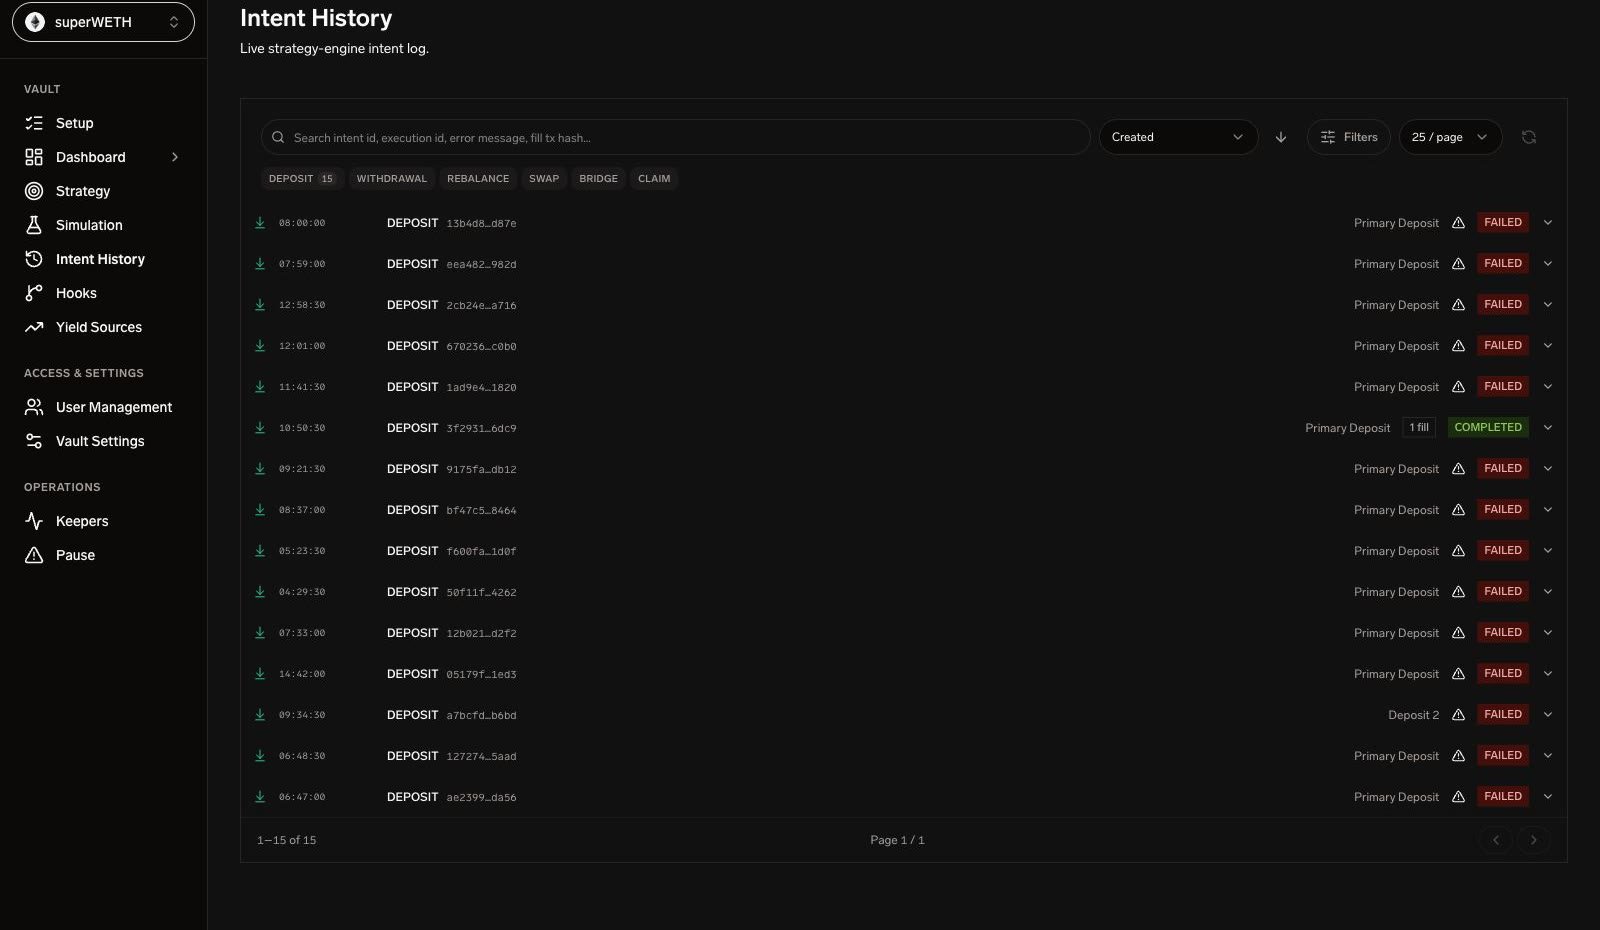
Task: Click deposit arrow icon on row 1ad9e4…1820
Action: (260, 387)
